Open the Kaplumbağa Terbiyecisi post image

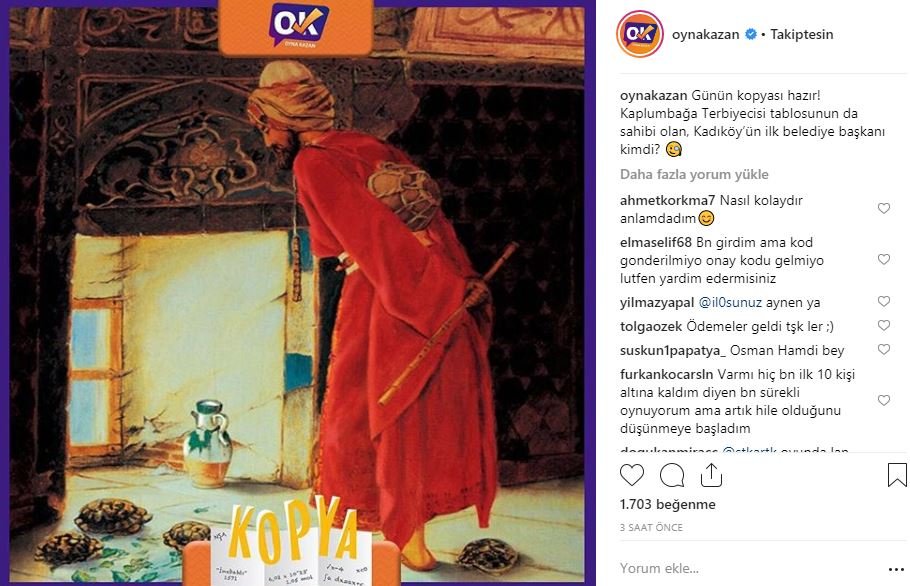click(297, 293)
